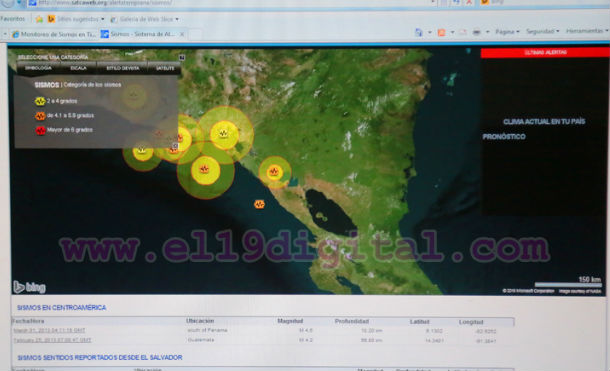The image size is (610, 371).
Task: Click the Bing logo on the map
Action: (30, 287)
